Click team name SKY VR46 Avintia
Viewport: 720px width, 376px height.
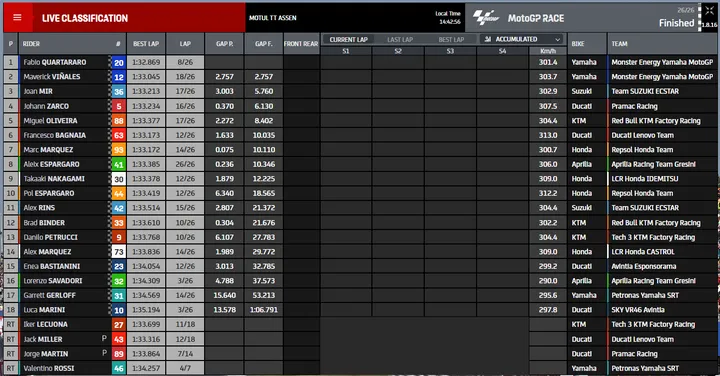click(x=638, y=310)
